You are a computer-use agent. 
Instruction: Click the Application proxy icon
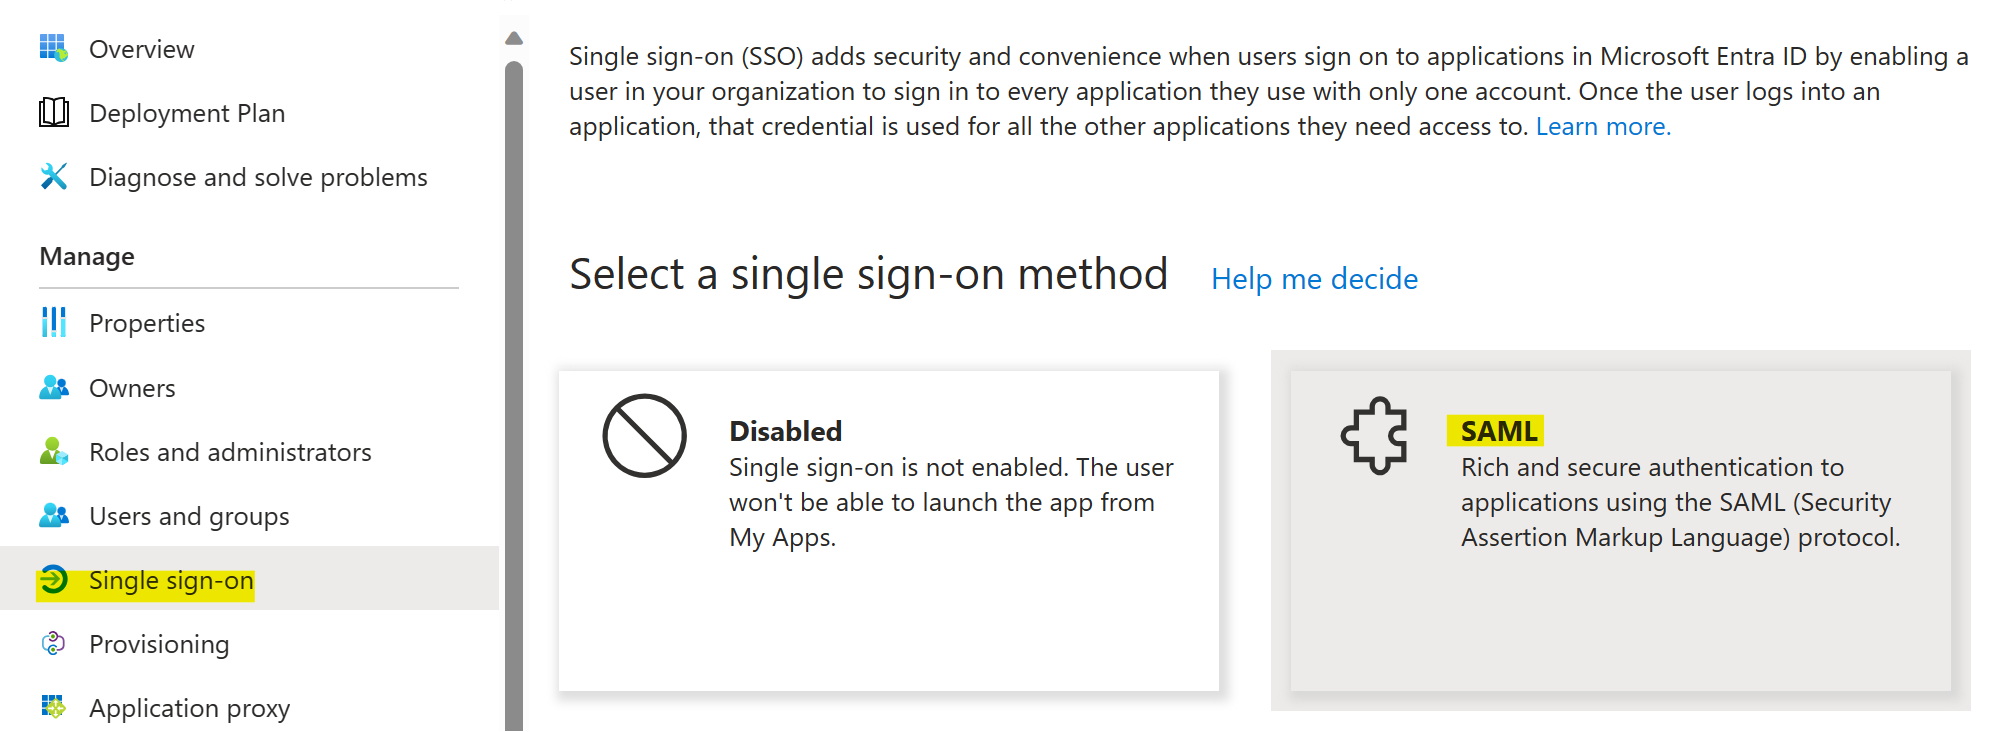[x=54, y=707]
